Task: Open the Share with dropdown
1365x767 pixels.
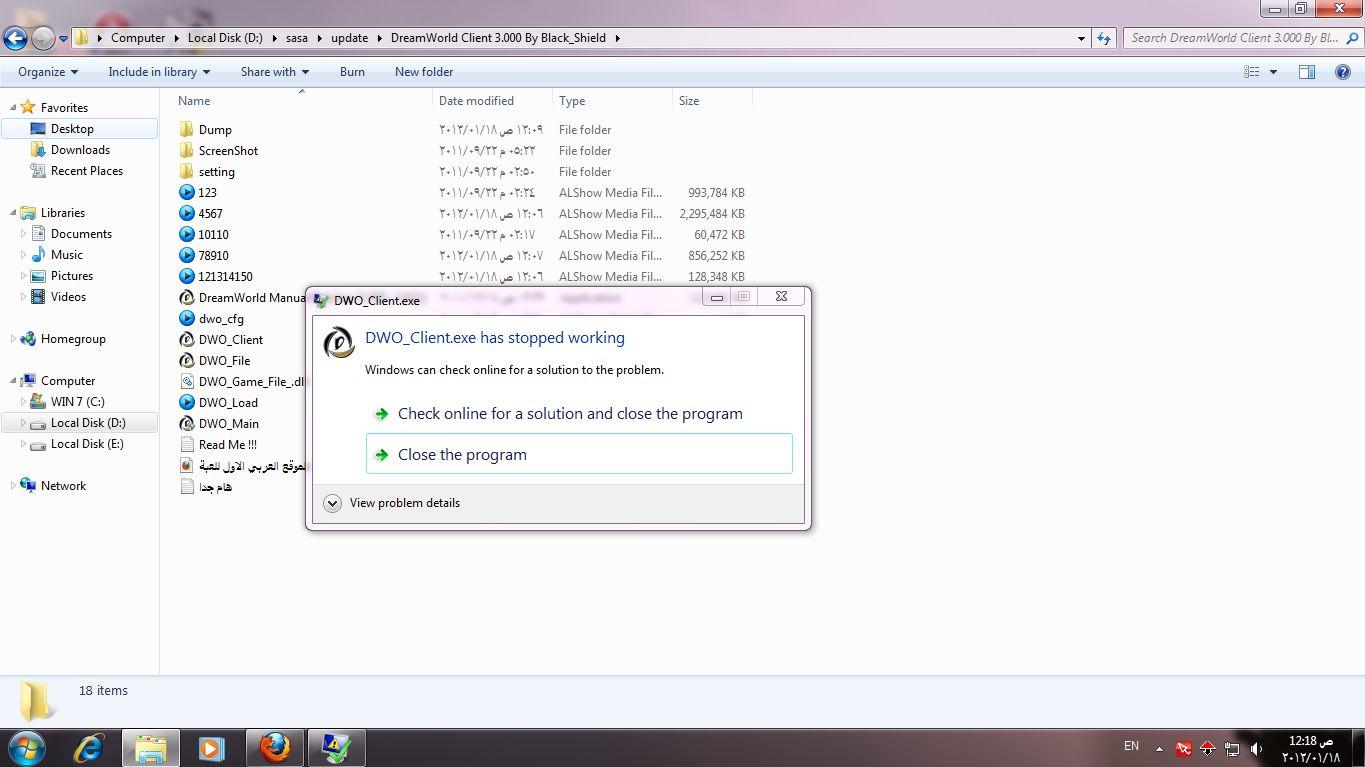Action: [x=275, y=72]
